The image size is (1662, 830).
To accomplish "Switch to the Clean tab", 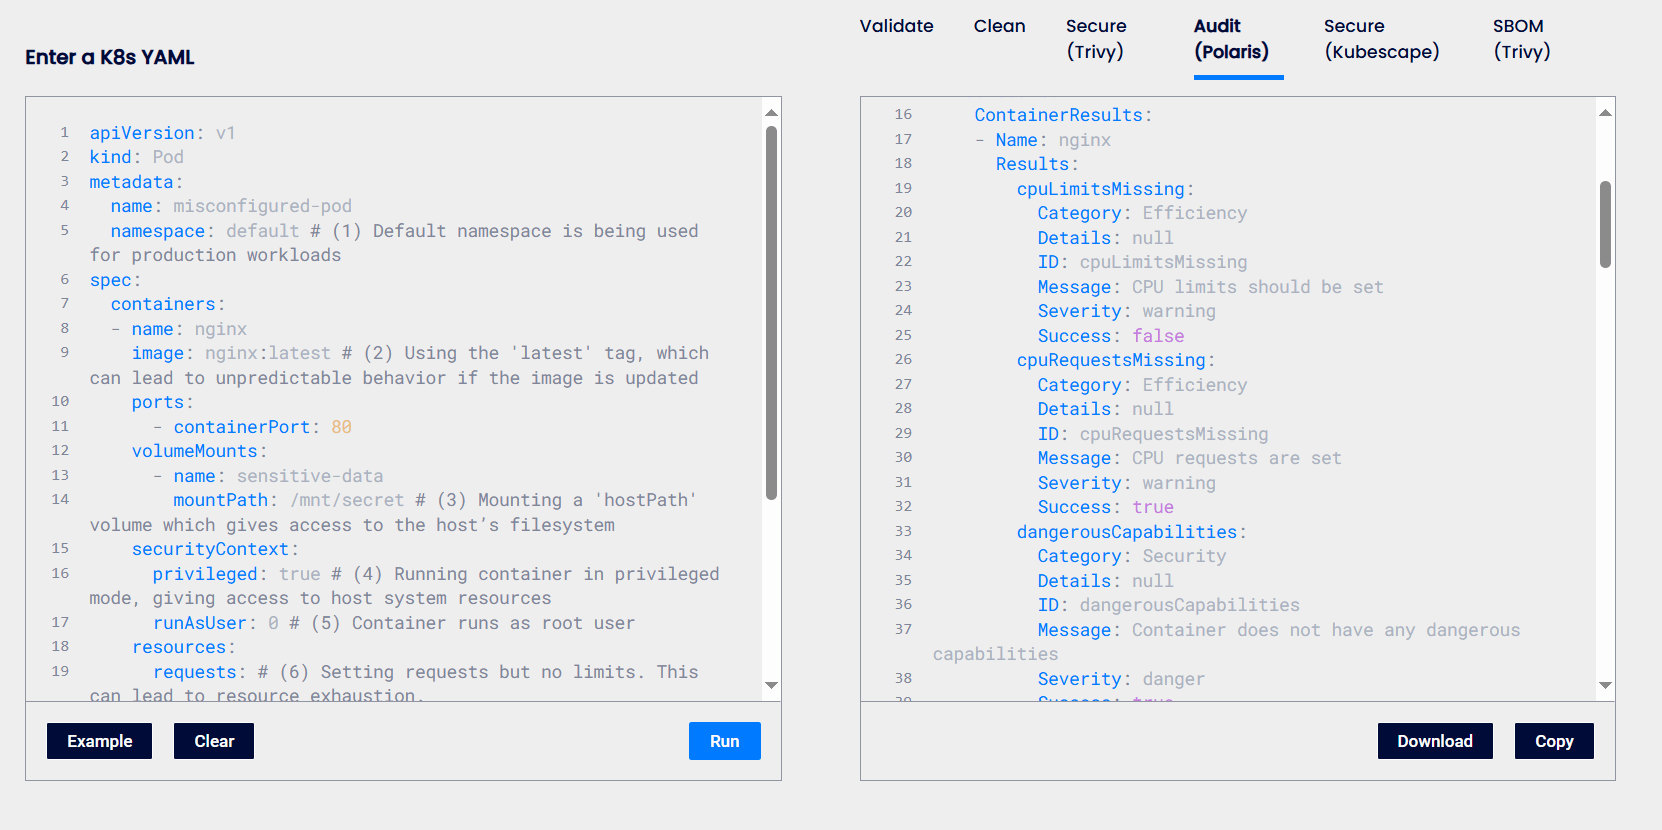I will point(999,26).
